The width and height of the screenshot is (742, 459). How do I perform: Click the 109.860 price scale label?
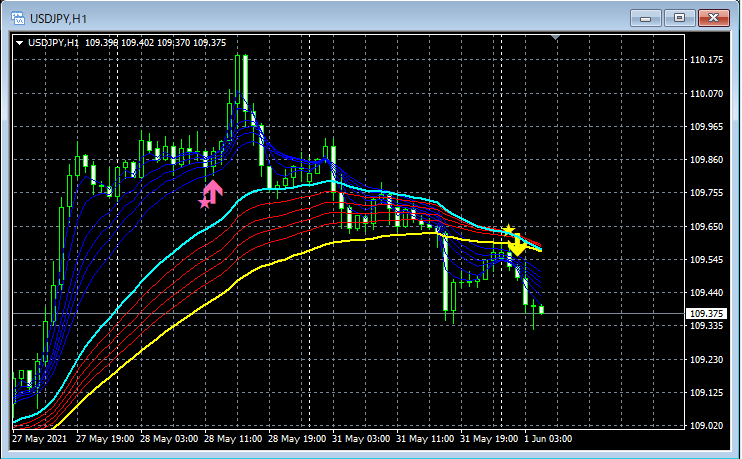point(706,160)
